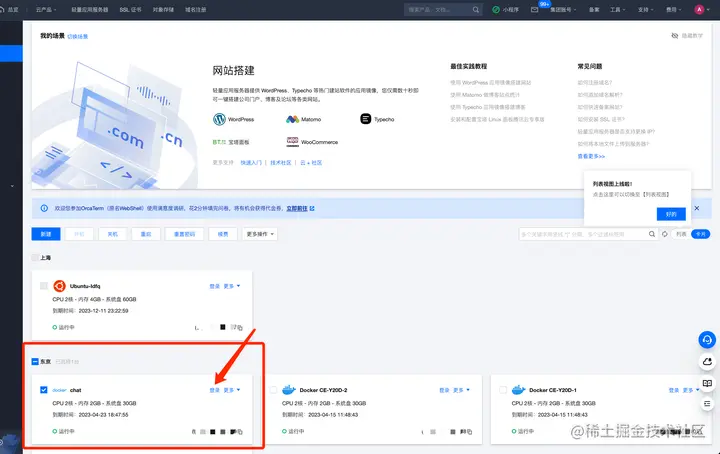The width and height of the screenshot is (720, 454).
Task: Open 对象存储 in top navigation
Action: tap(163, 10)
